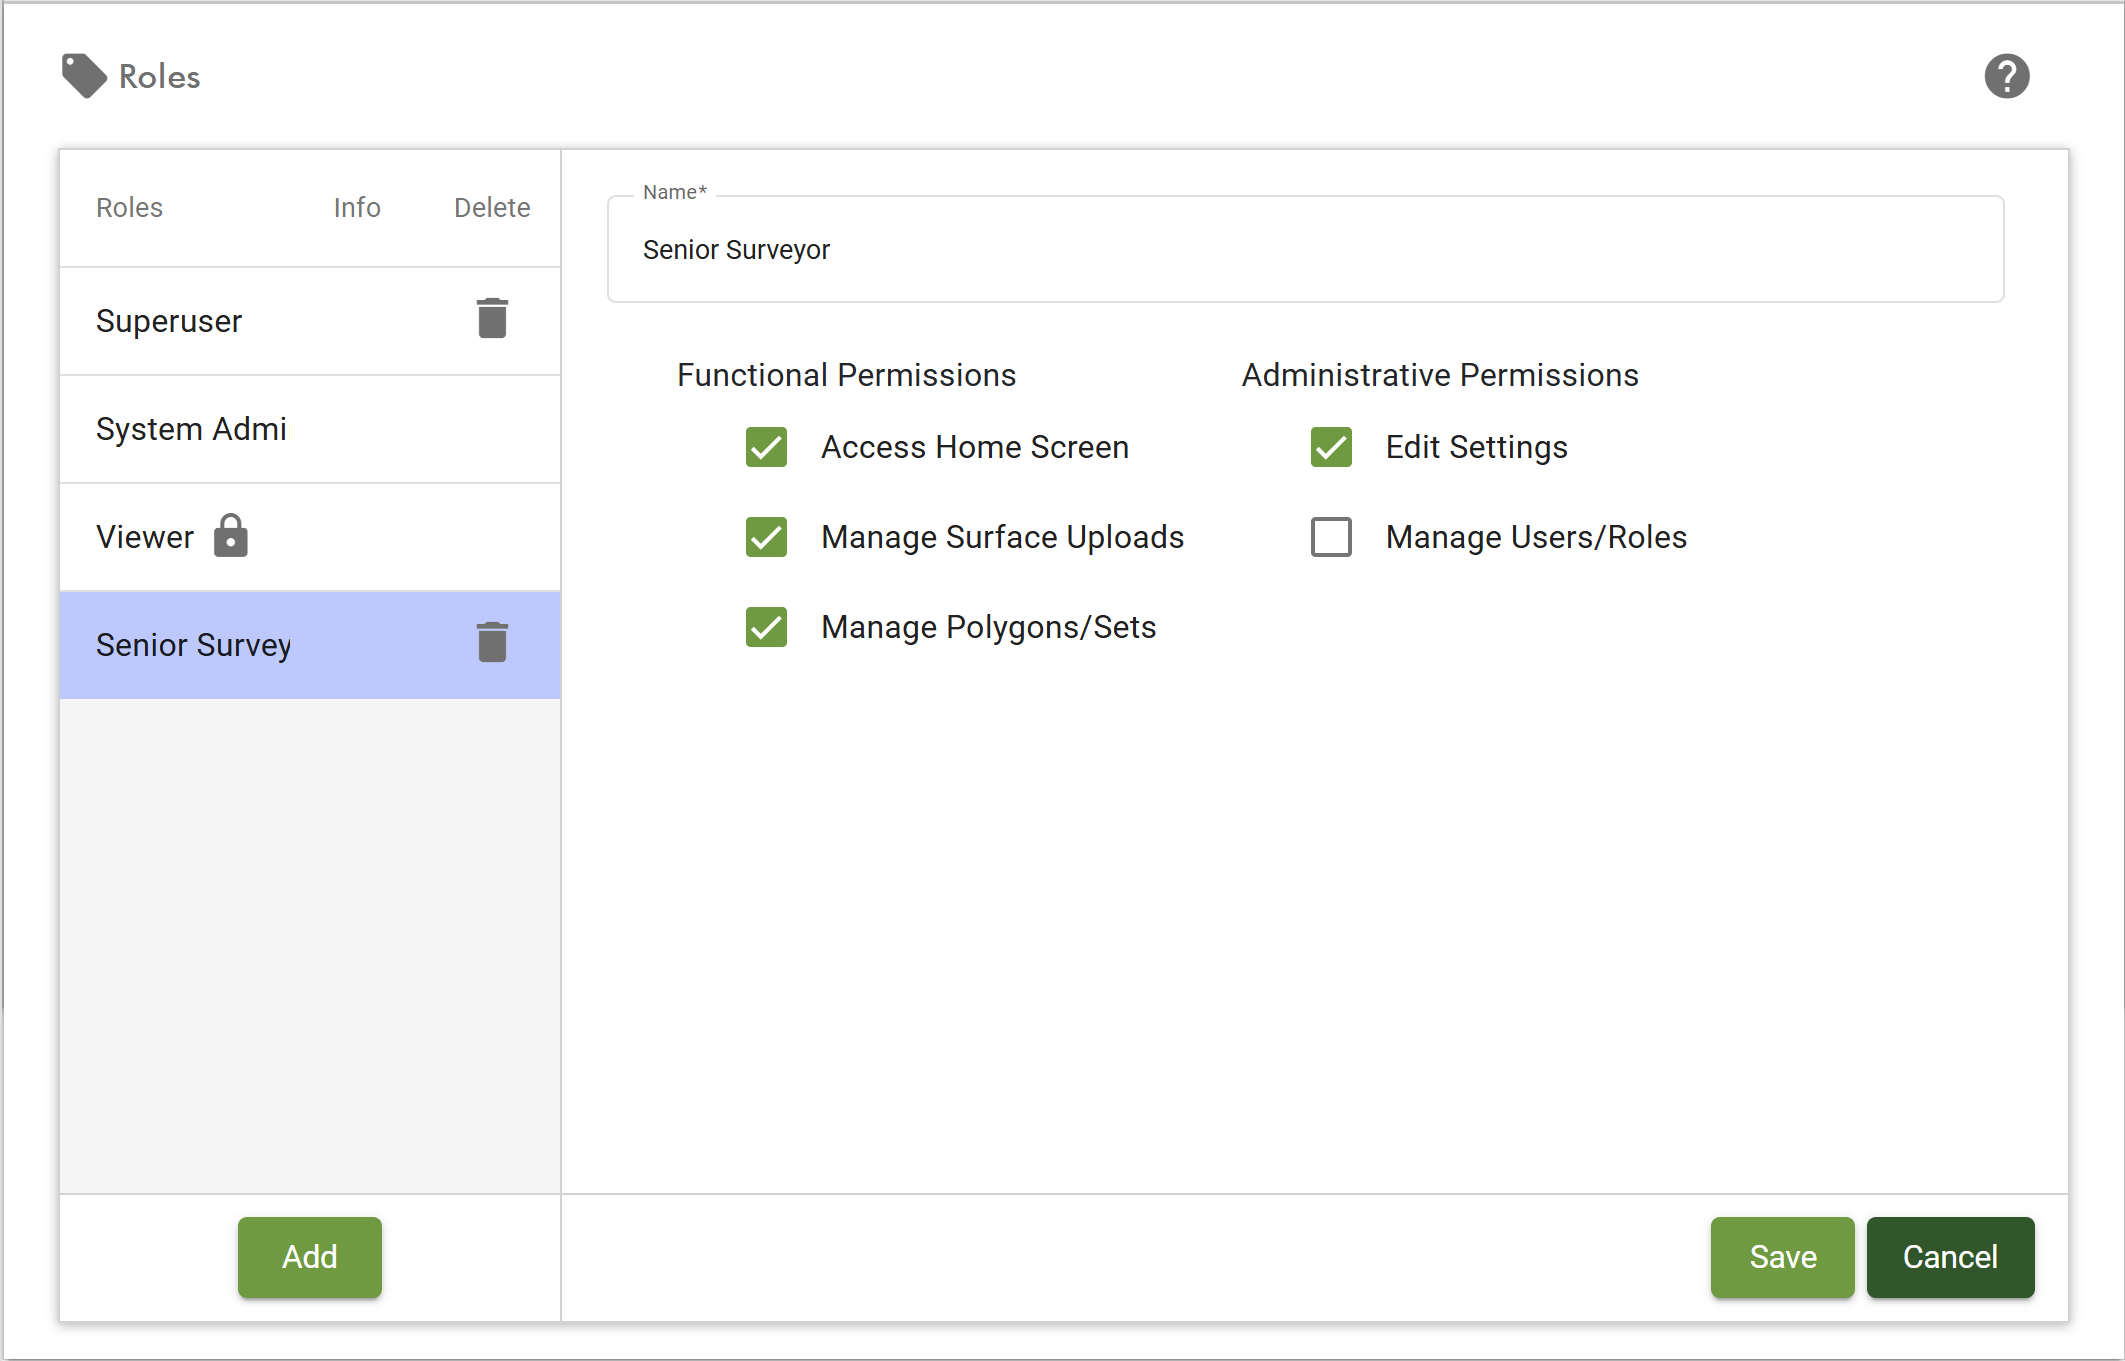Save the role changes
Screen dimensions: 2125x1361
point(1782,1257)
